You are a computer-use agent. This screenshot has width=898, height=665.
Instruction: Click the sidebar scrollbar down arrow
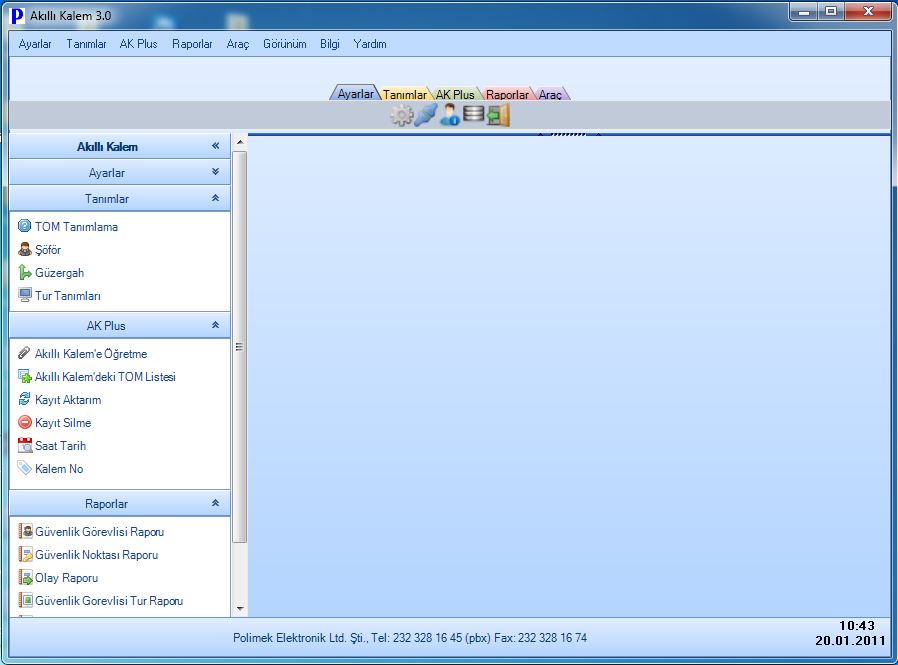coord(240,608)
